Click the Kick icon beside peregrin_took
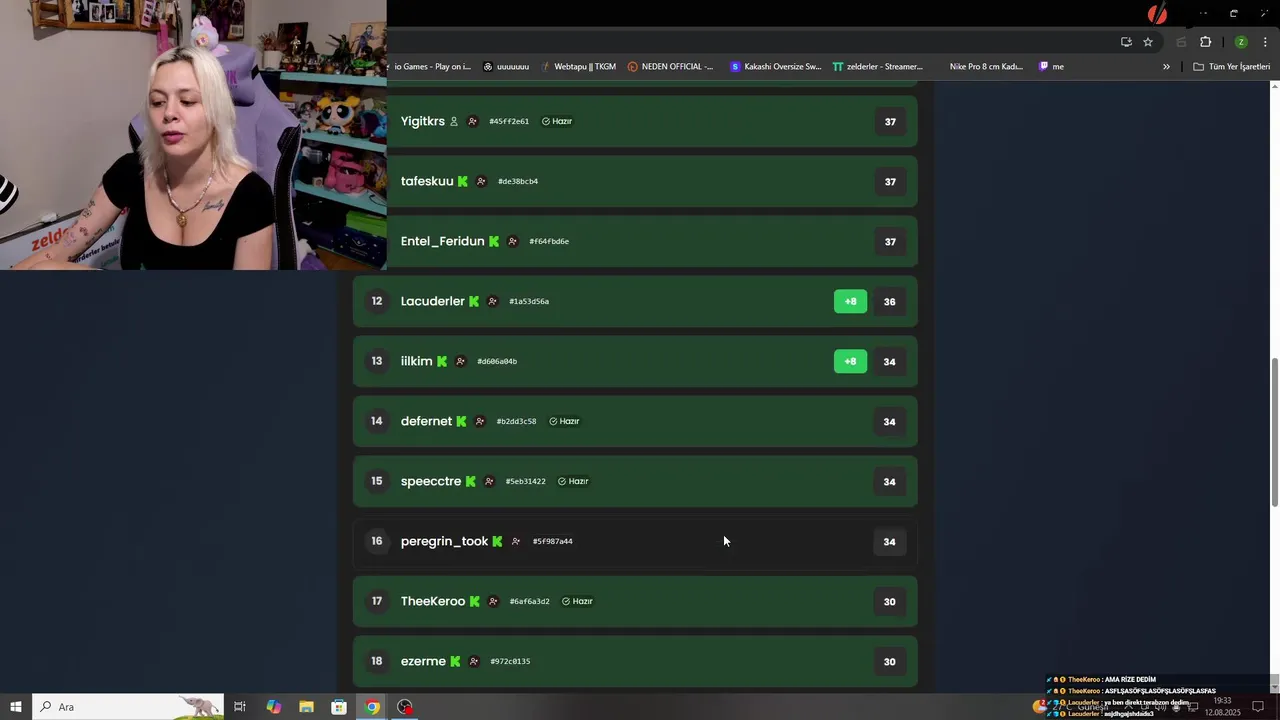Screen dimensions: 1280x720 coord(497,541)
